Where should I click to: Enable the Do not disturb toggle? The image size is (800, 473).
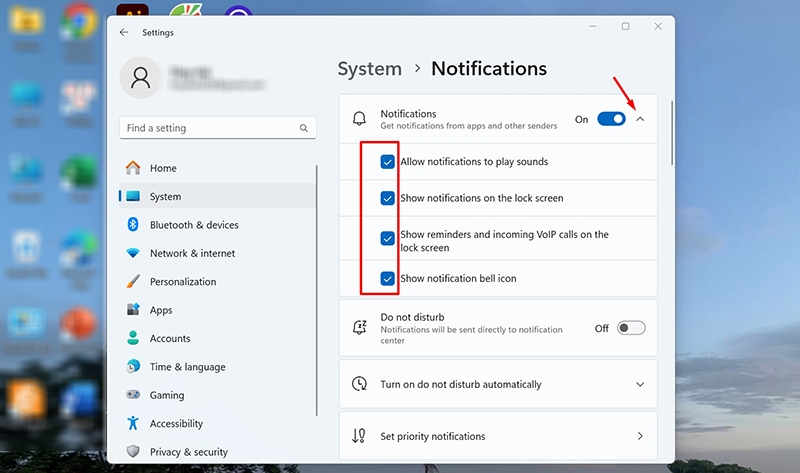631,328
